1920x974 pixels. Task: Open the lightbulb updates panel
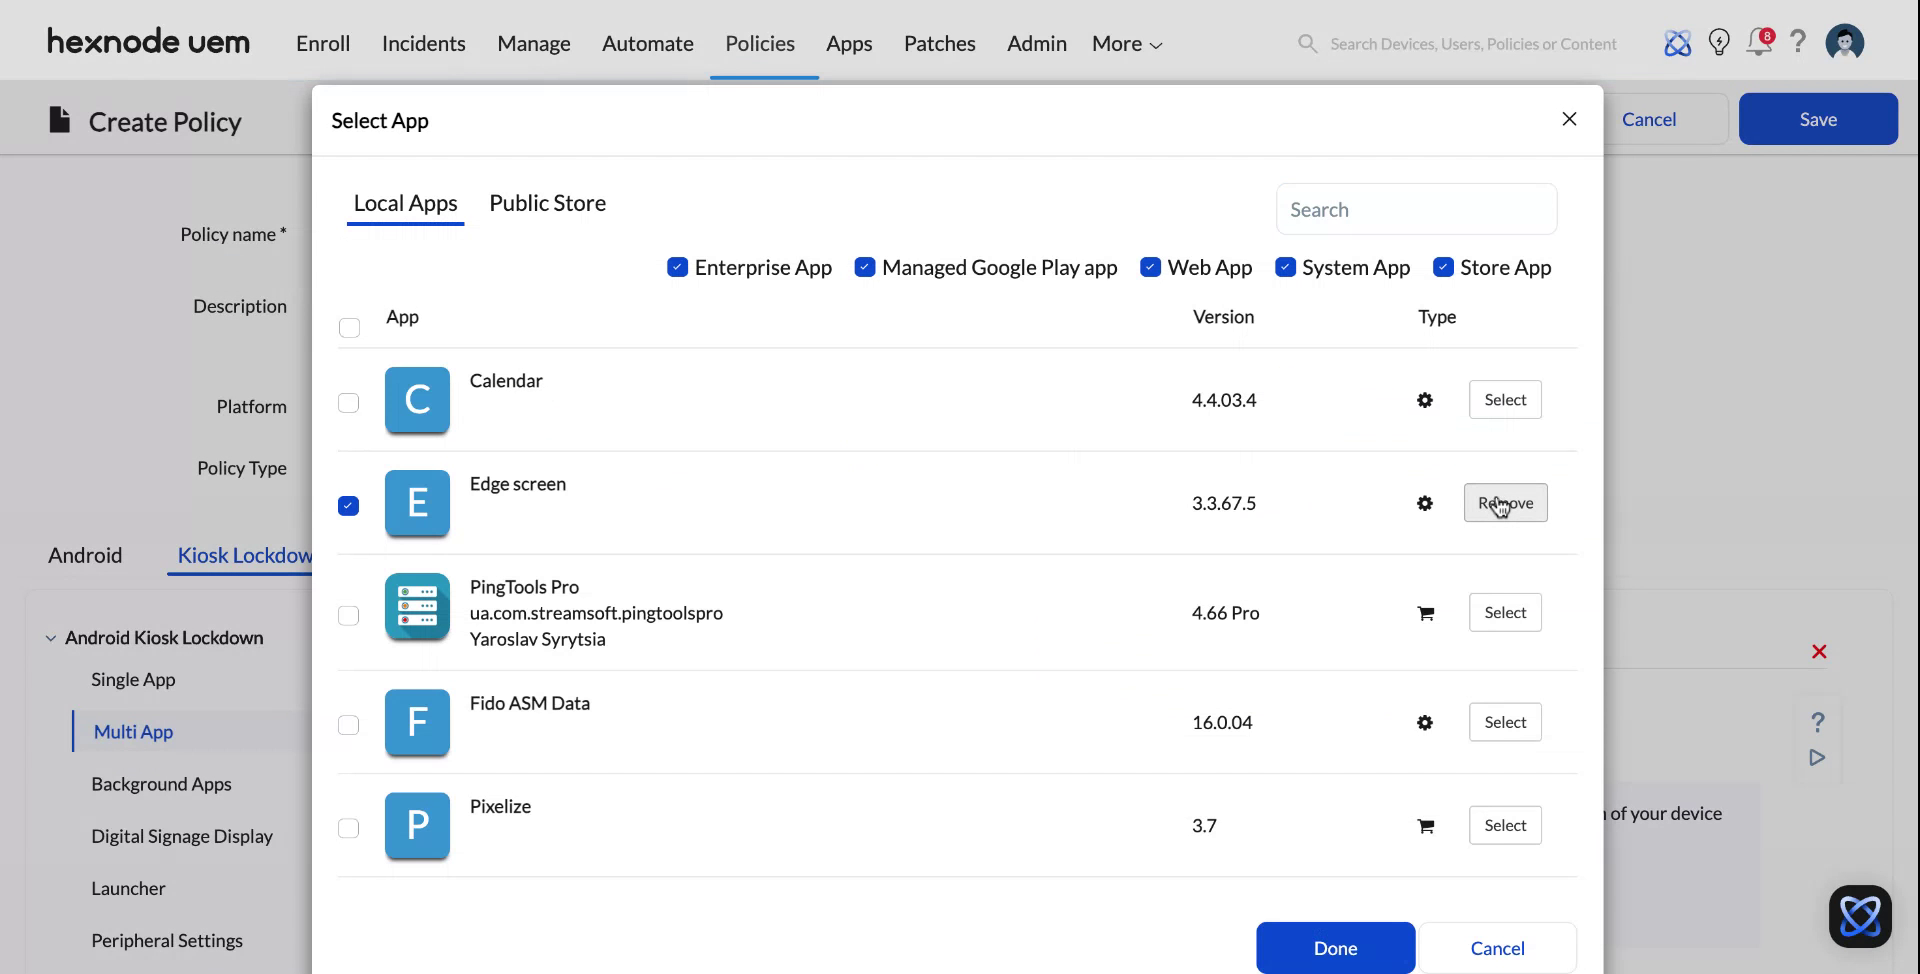1718,42
